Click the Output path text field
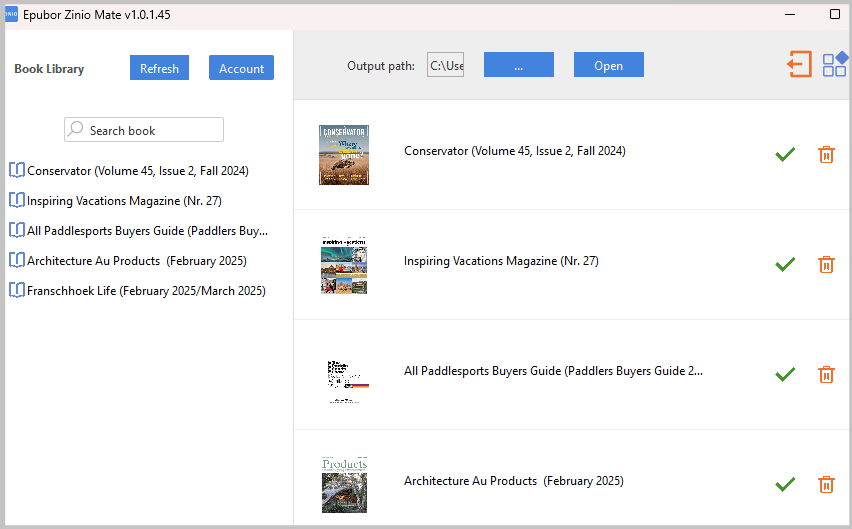 tap(446, 65)
